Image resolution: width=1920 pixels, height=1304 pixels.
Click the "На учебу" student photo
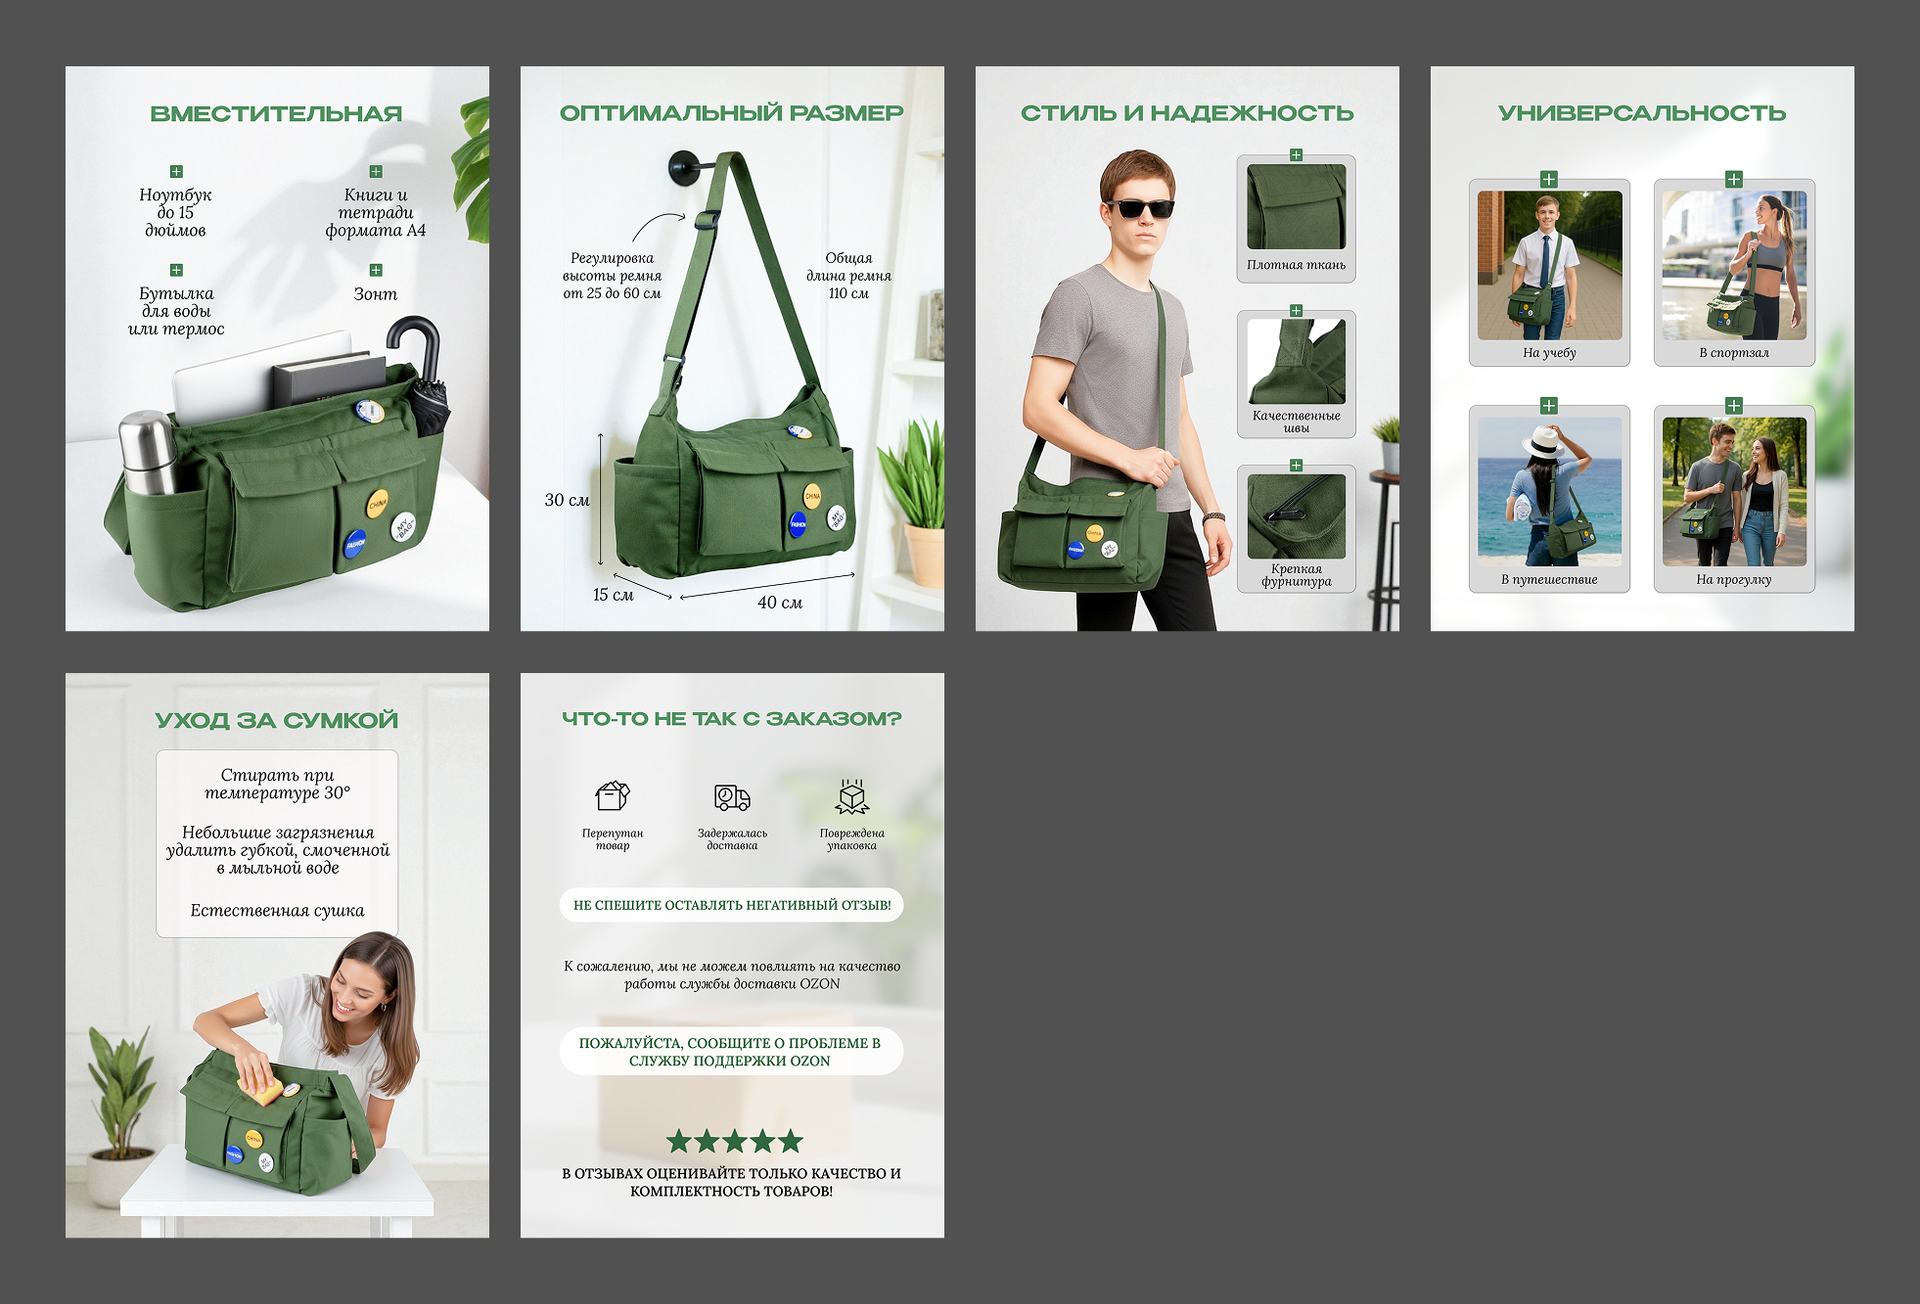[1549, 266]
